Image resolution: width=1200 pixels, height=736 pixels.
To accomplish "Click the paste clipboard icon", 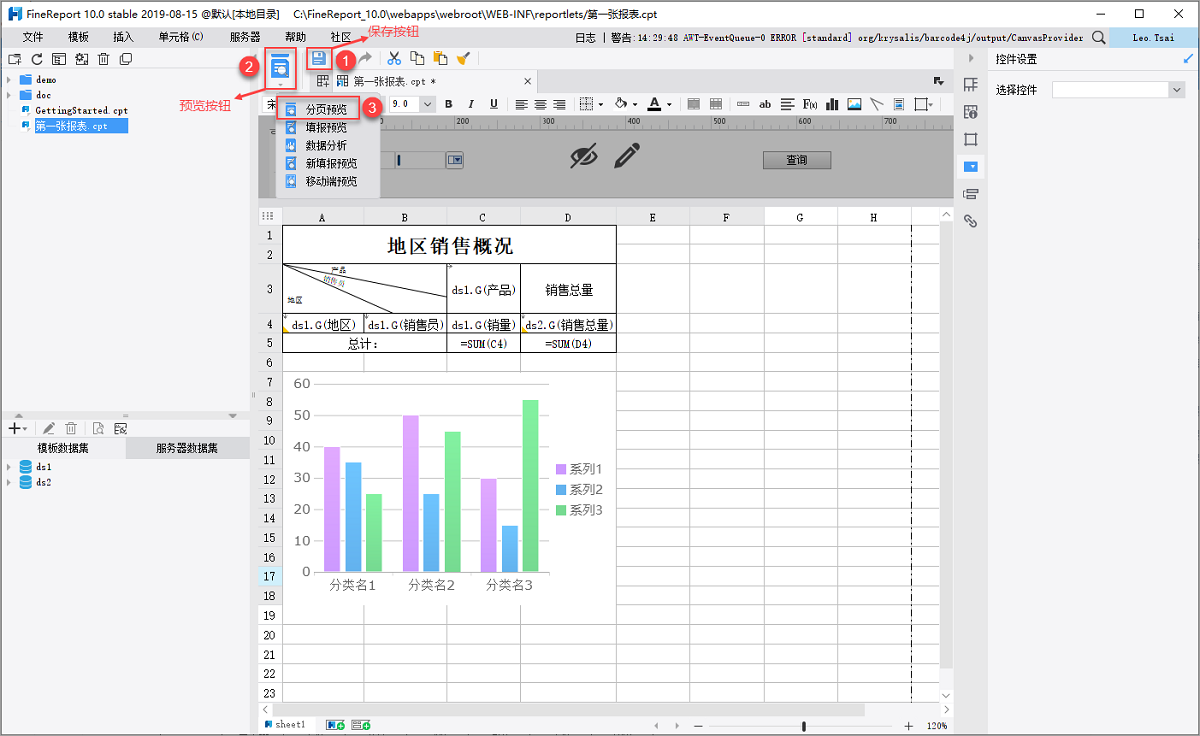I will tap(440, 59).
